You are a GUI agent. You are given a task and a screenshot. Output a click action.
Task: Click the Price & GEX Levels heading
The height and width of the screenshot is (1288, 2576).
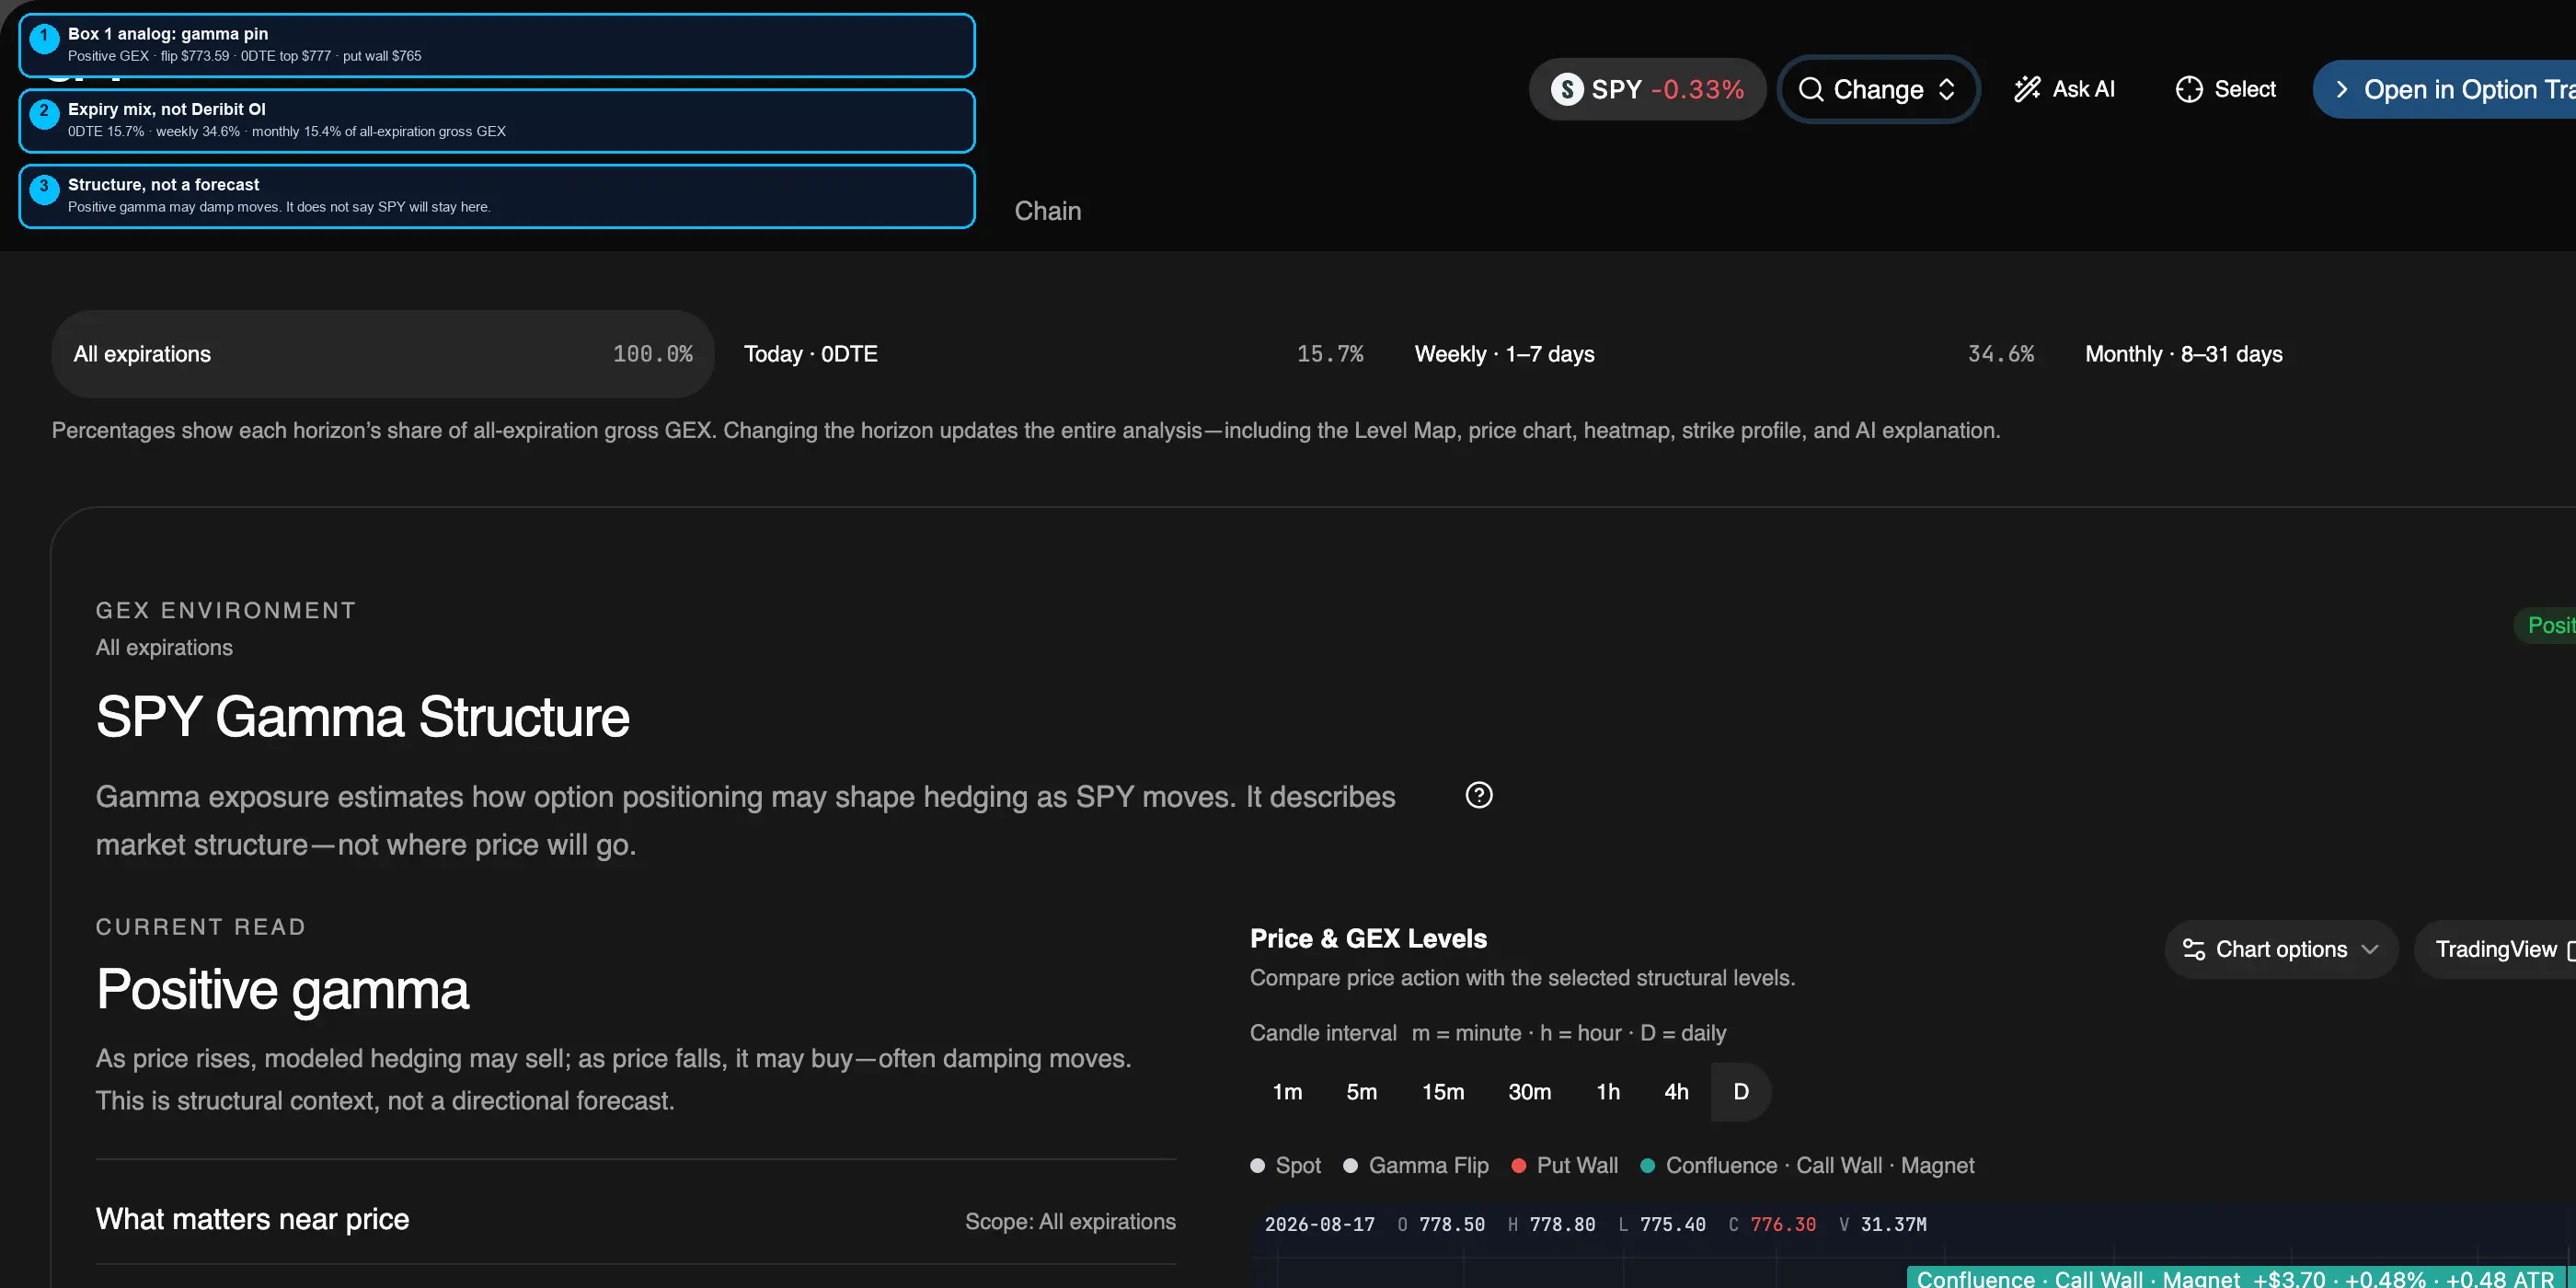pyautogui.click(x=1368, y=938)
